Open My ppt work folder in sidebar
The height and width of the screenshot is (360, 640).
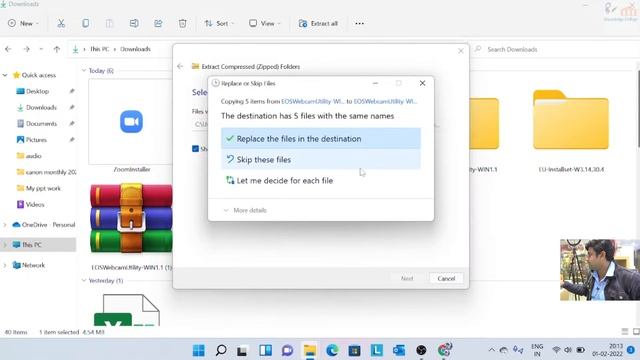point(43,188)
